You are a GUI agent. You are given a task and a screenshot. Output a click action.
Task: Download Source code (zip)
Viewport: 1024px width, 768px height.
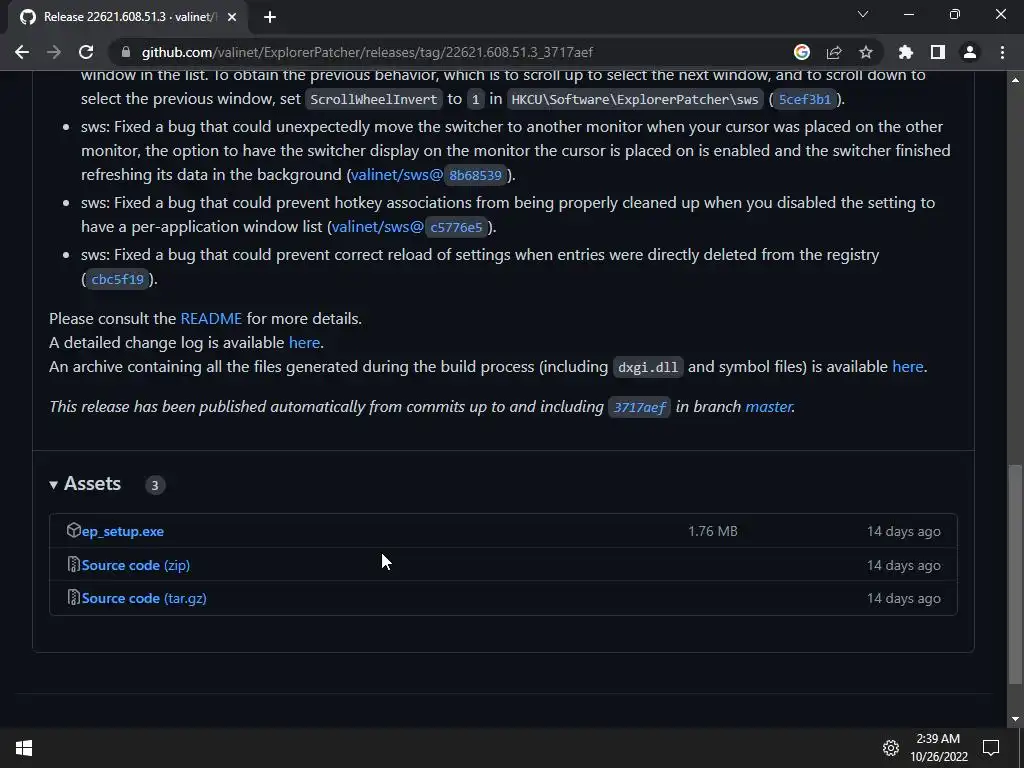(136, 566)
